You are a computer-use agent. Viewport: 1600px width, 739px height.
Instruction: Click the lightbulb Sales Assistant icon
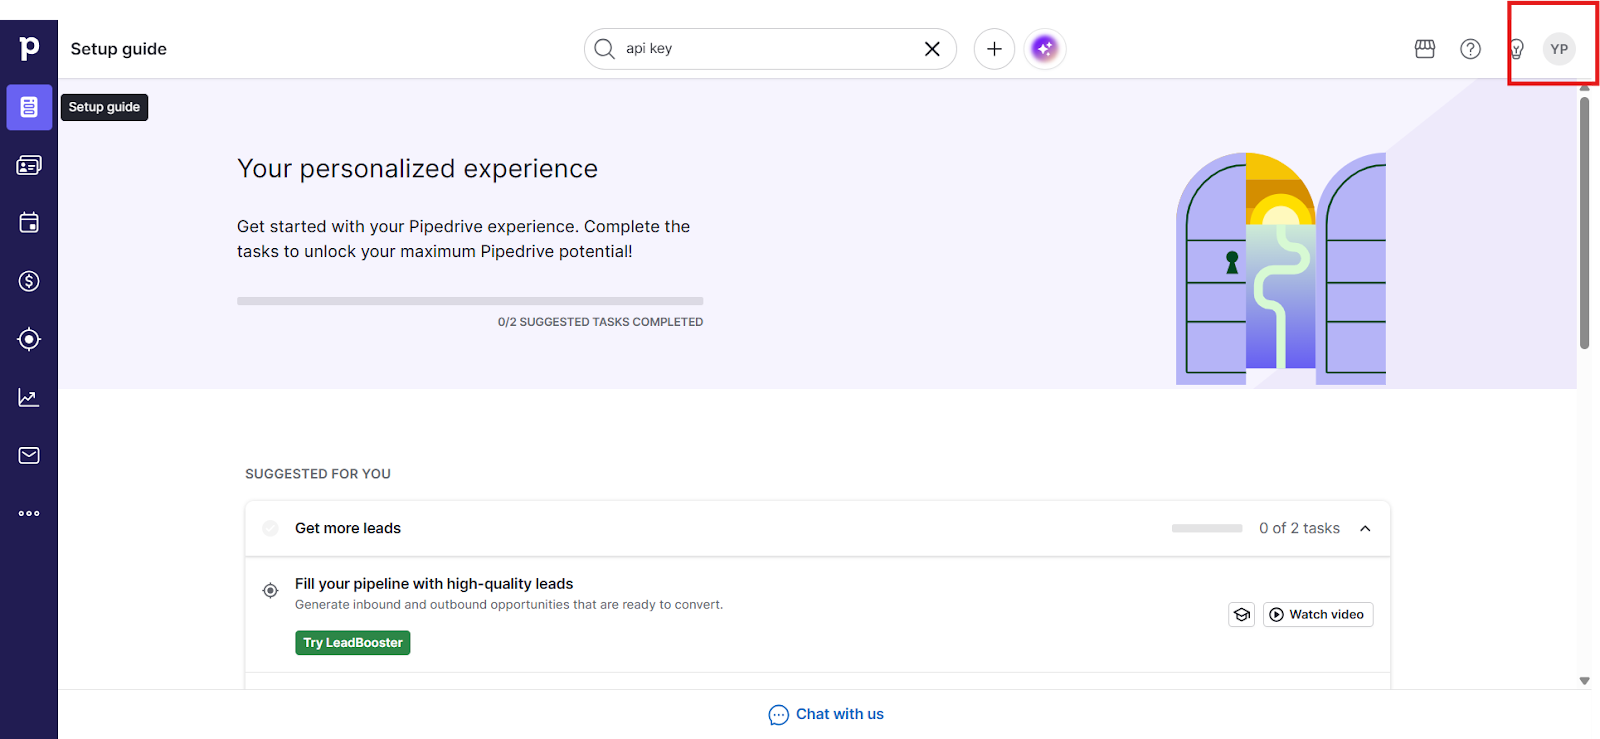[1516, 49]
